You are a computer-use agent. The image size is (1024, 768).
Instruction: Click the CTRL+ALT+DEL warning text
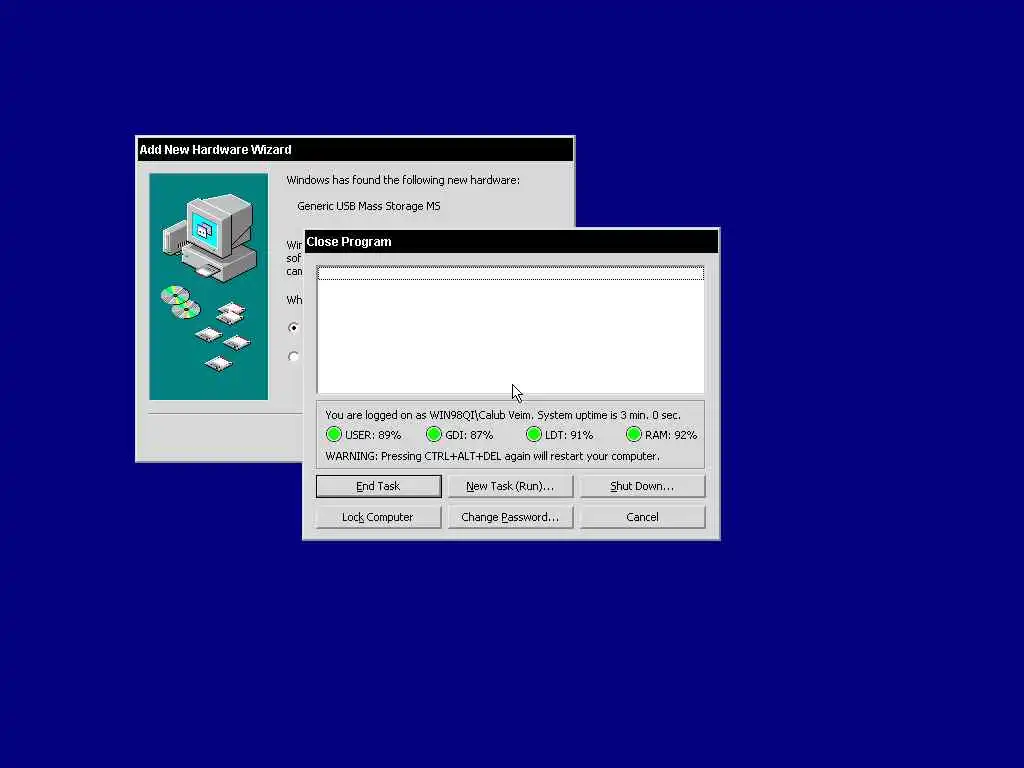tap(492, 456)
